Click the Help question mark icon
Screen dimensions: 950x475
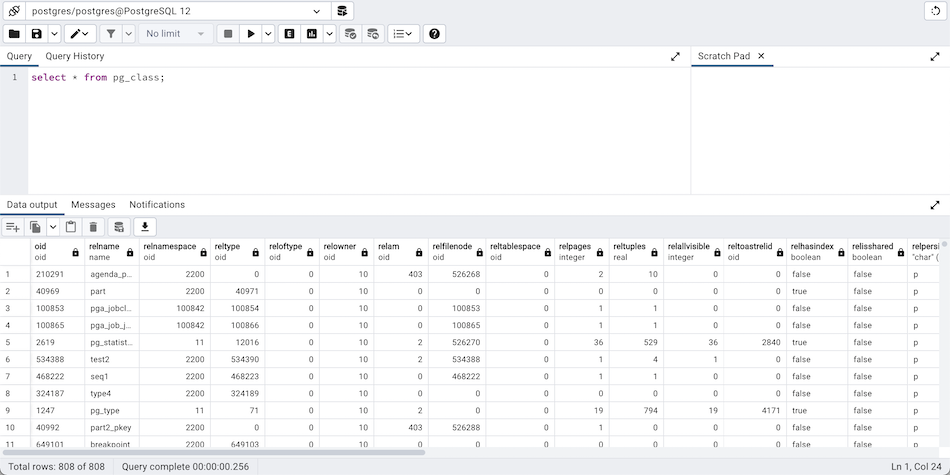434,34
